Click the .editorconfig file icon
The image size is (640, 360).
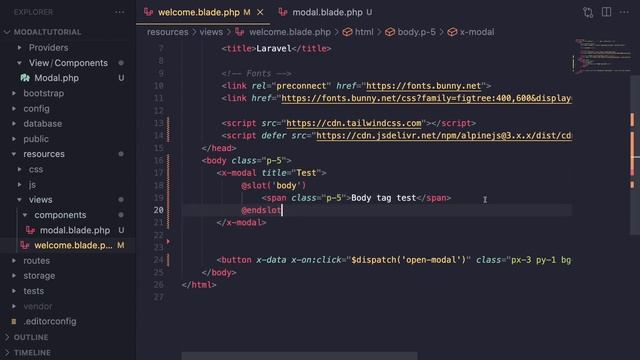pyautogui.click(x=14, y=322)
